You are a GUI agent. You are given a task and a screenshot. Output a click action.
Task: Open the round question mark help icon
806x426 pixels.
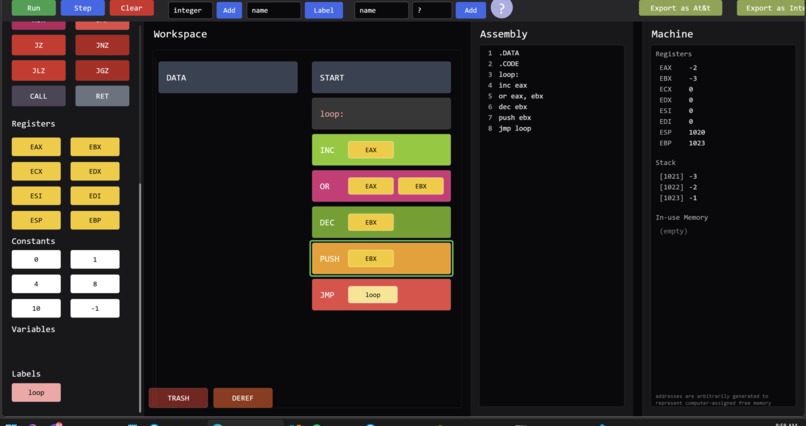tap(502, 8)
